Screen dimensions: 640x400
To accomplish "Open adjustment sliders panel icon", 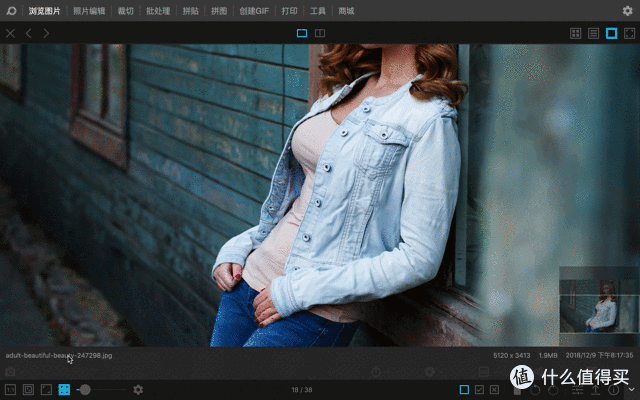I will tap(578, 390).
